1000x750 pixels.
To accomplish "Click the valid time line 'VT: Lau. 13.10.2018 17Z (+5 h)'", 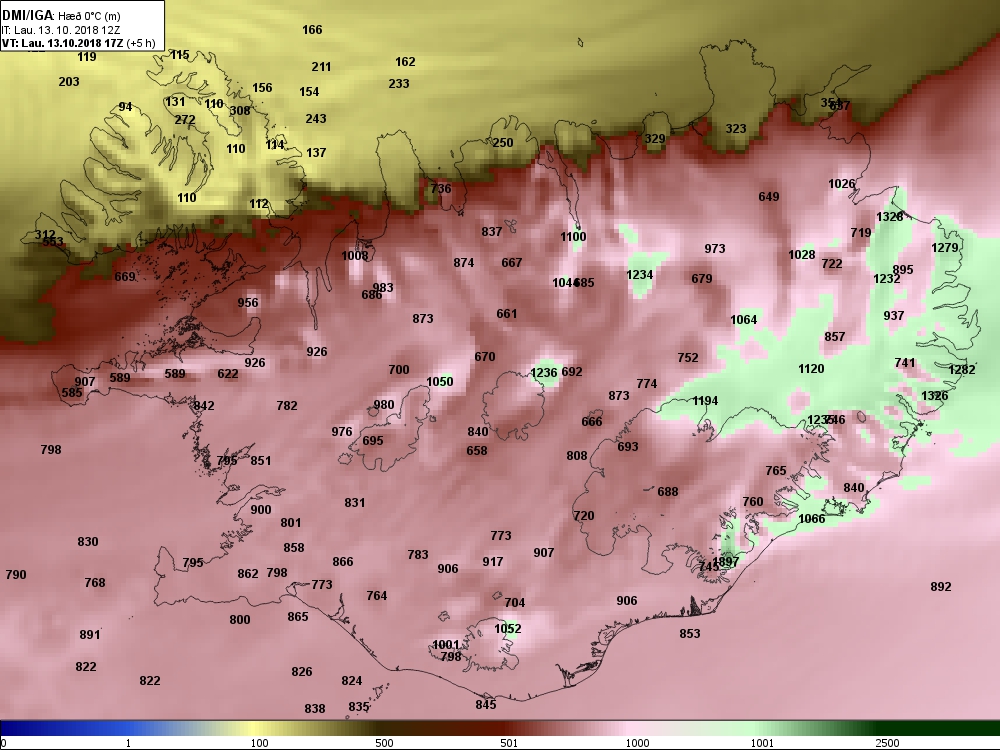I will pos(78,43).
